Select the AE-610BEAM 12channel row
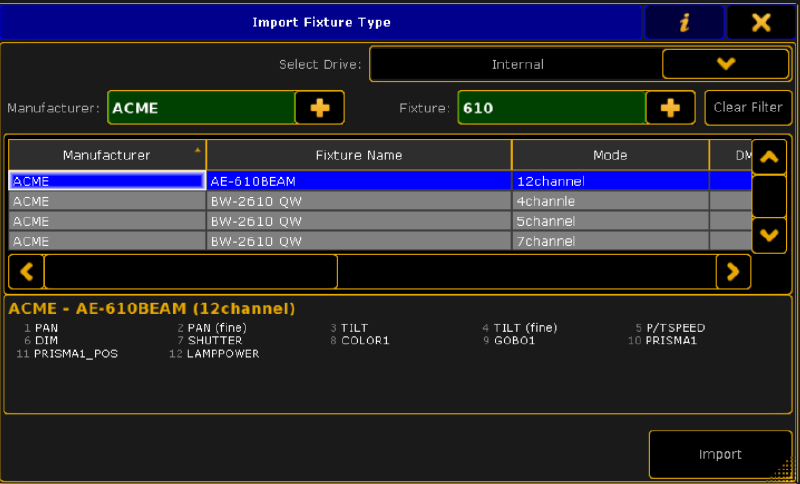Image resolution: width=800 pixels, height=484 pixels. tap(359, 181)
